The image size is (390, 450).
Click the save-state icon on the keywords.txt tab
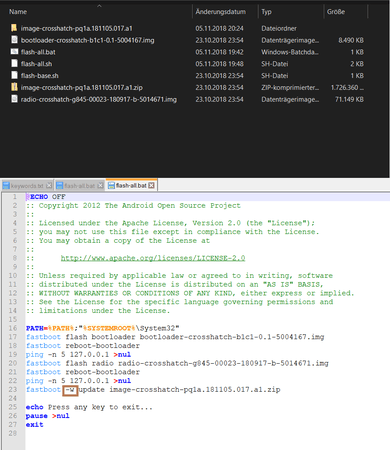6,186
